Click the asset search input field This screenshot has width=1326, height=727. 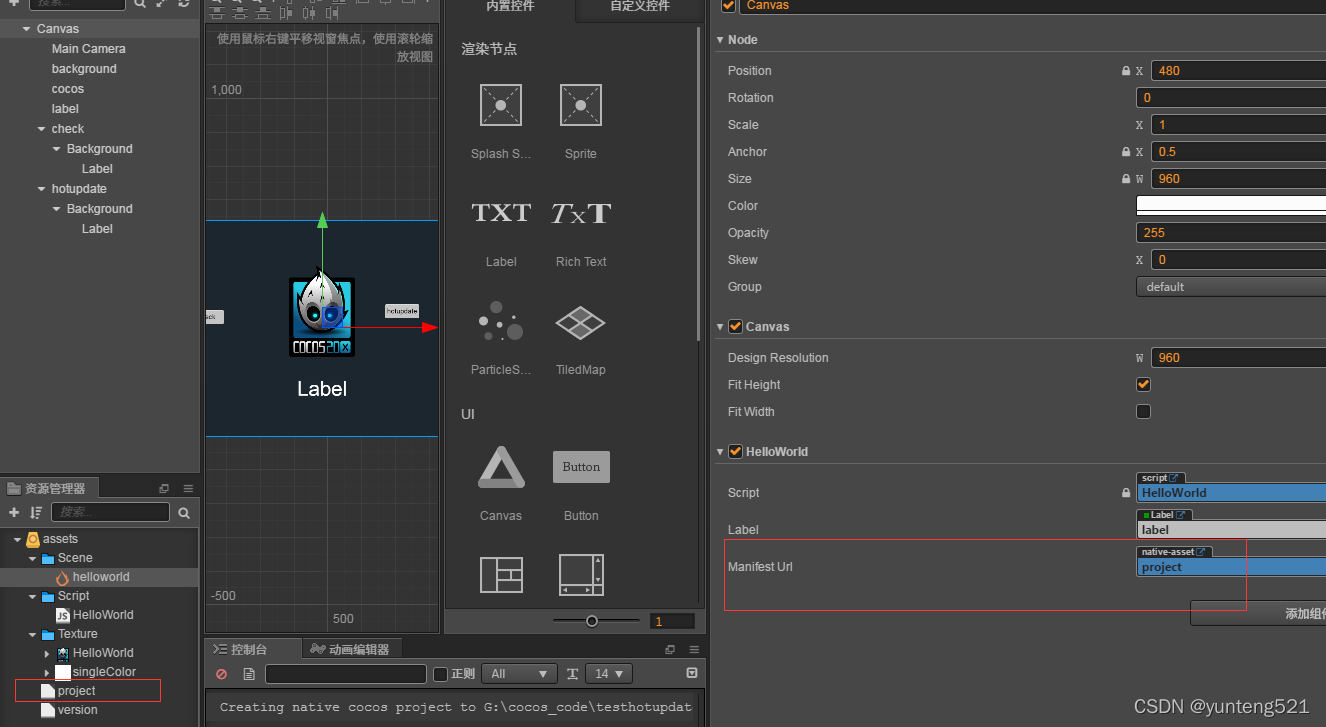110,512
